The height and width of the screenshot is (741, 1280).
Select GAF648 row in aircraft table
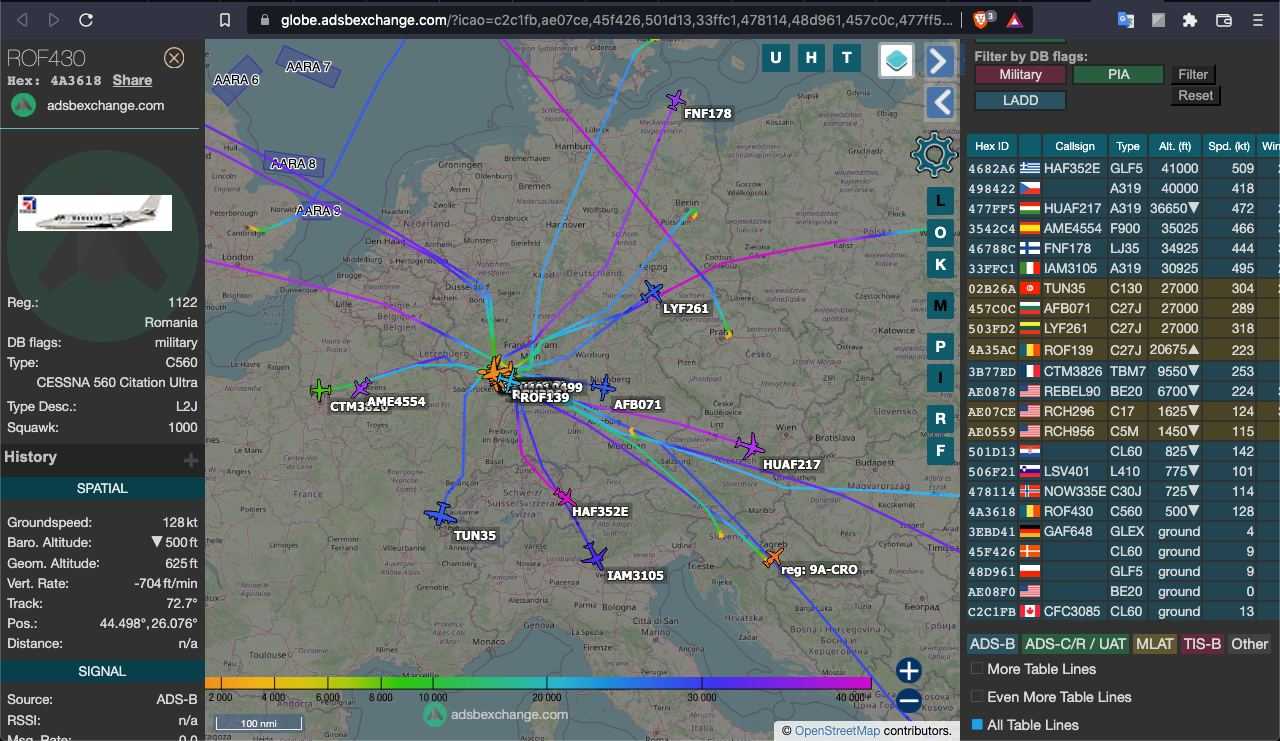pos(1124,531)
